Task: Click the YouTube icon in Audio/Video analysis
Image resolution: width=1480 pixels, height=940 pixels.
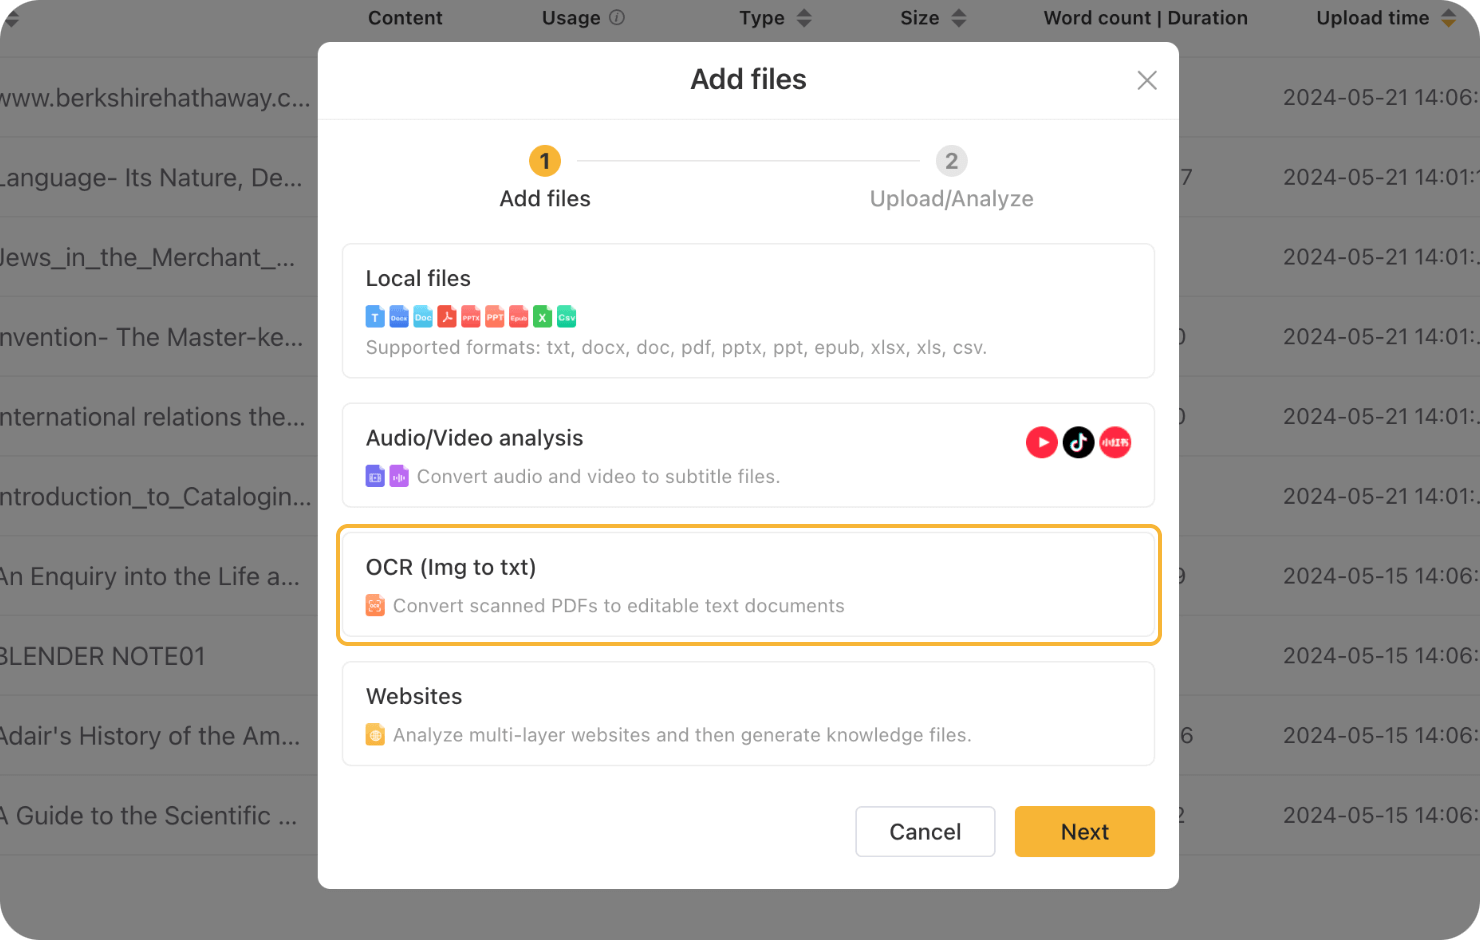Action: [1041, 442]
